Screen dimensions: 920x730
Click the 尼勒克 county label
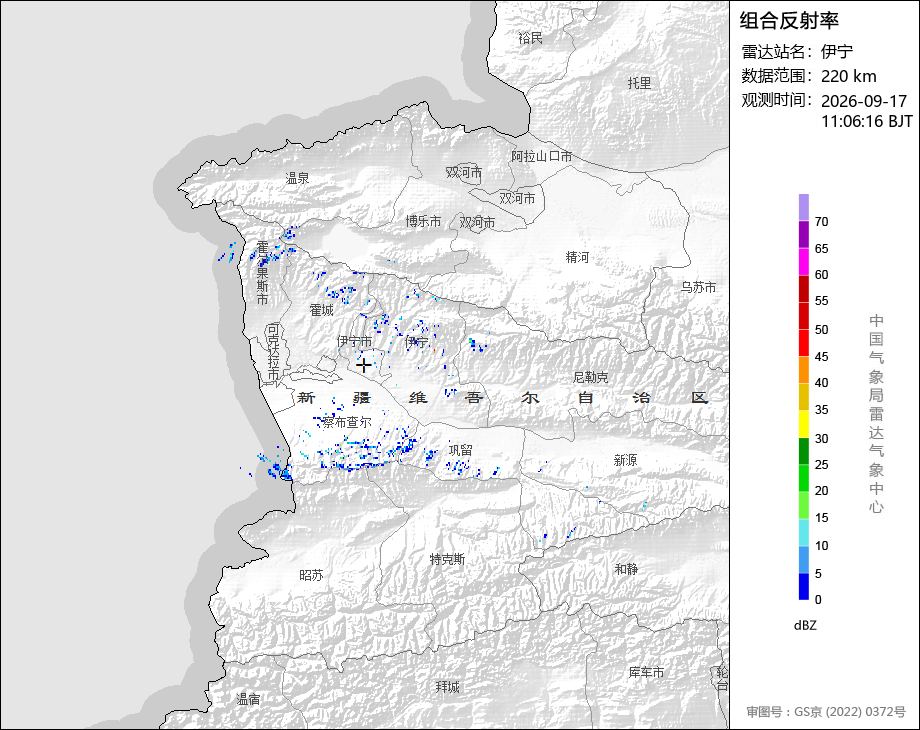[x=591, y=377]
